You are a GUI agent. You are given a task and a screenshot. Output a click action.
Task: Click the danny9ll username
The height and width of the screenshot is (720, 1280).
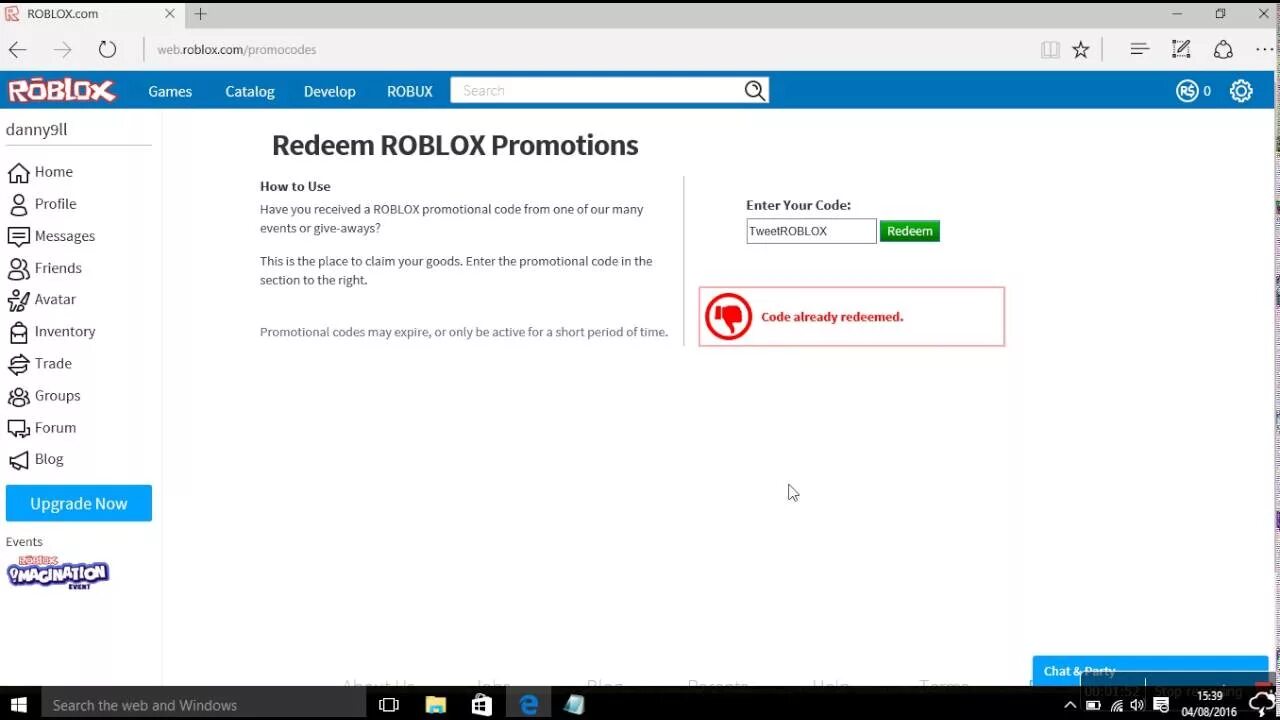pos(37,129)
